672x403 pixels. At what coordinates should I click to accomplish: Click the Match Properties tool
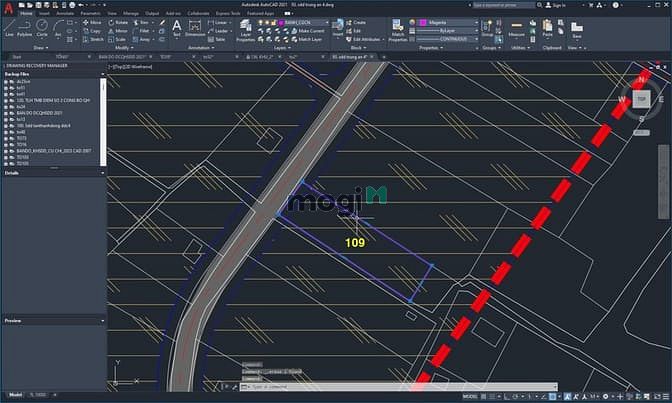tap(398, 30)
